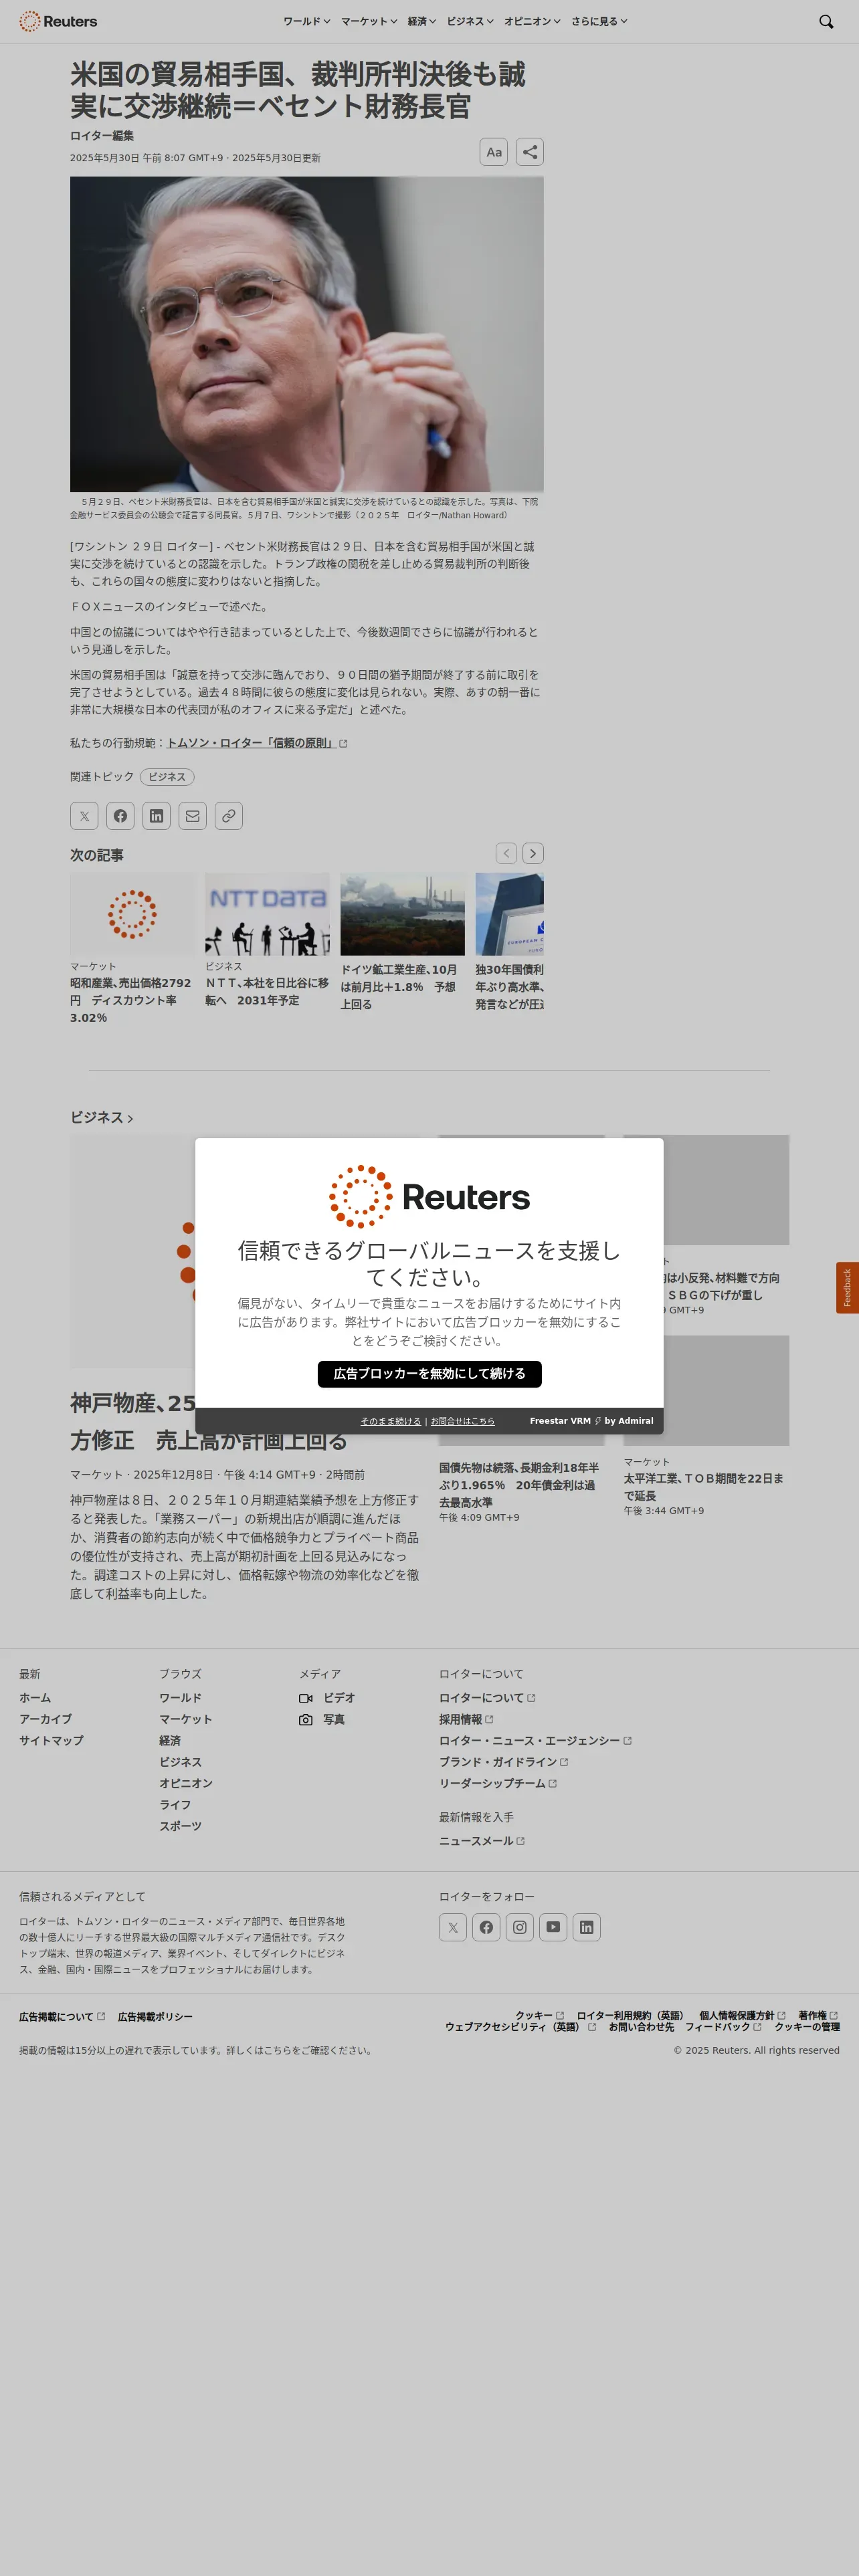The width and height of the screenshot is (859, 2576).
Task: Go to 経済 in footer browse list
Action: [170, 1741]
